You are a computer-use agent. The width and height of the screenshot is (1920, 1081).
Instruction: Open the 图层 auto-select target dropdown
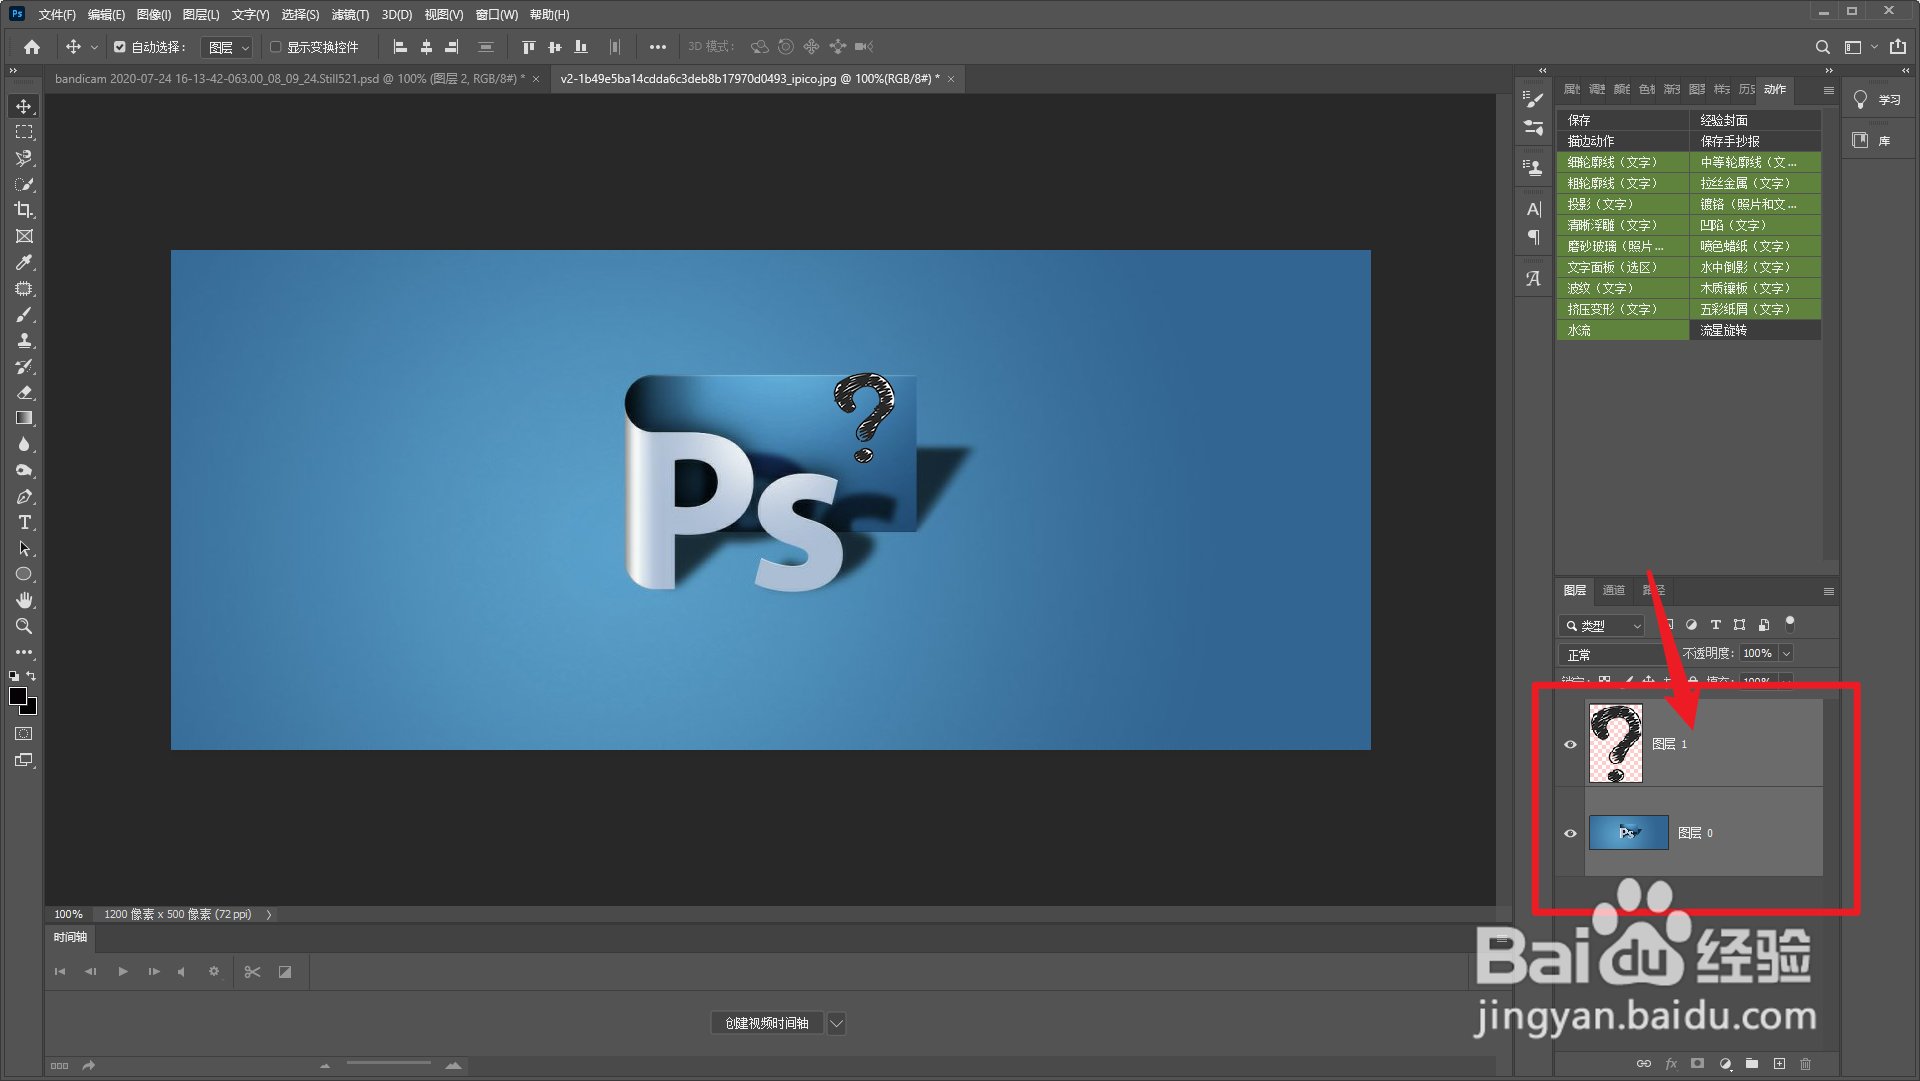pos(227,47)
